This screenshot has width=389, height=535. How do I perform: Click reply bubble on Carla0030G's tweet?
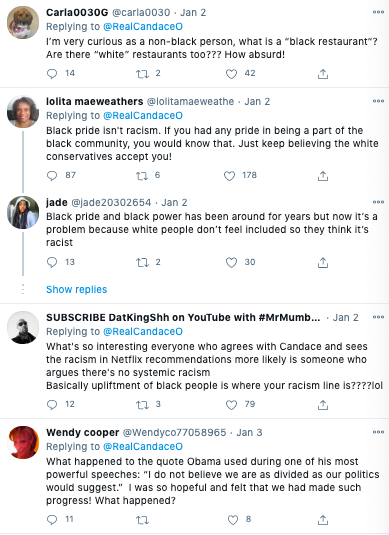pyautogui.click(x=52, y=74)
